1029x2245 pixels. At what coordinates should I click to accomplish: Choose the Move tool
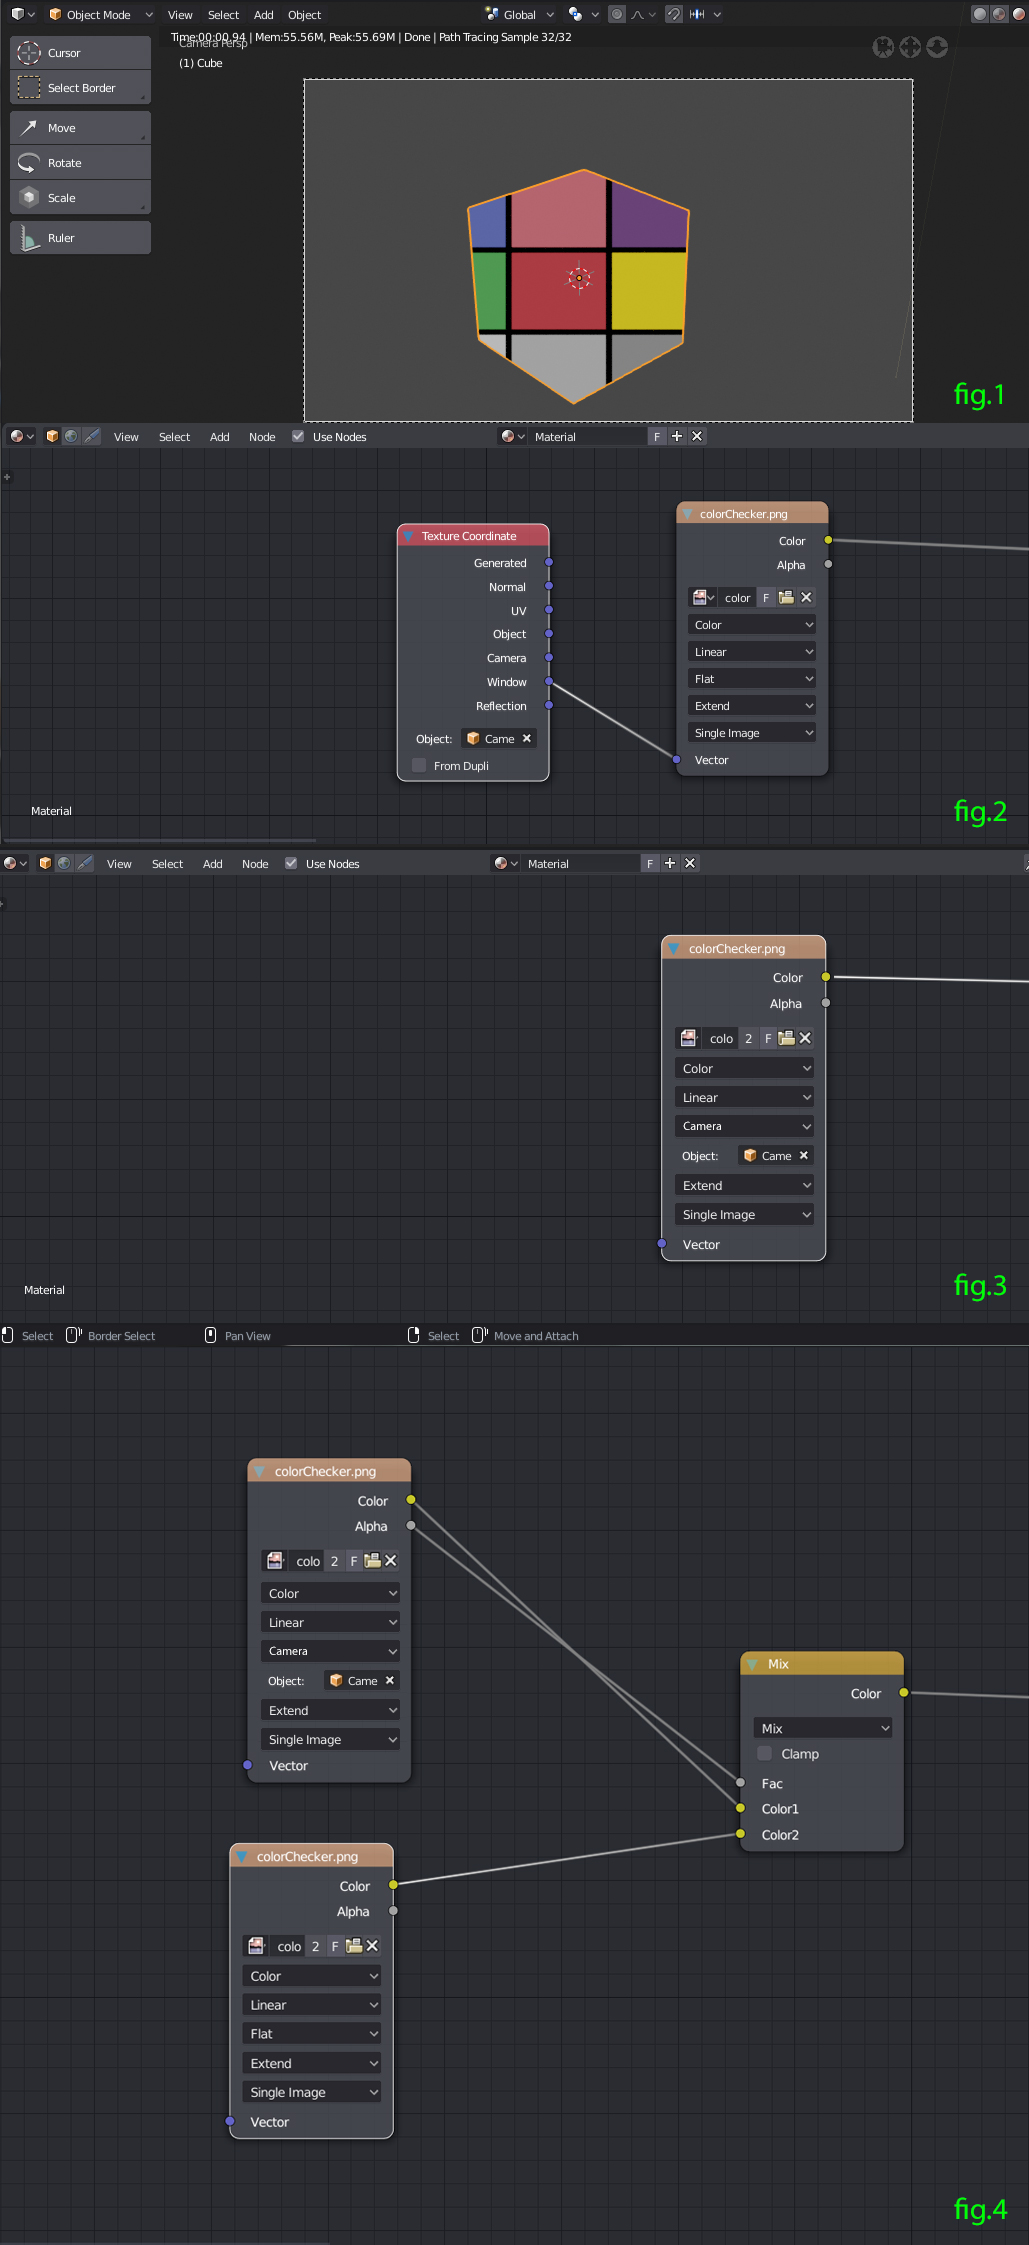(80, 128)
